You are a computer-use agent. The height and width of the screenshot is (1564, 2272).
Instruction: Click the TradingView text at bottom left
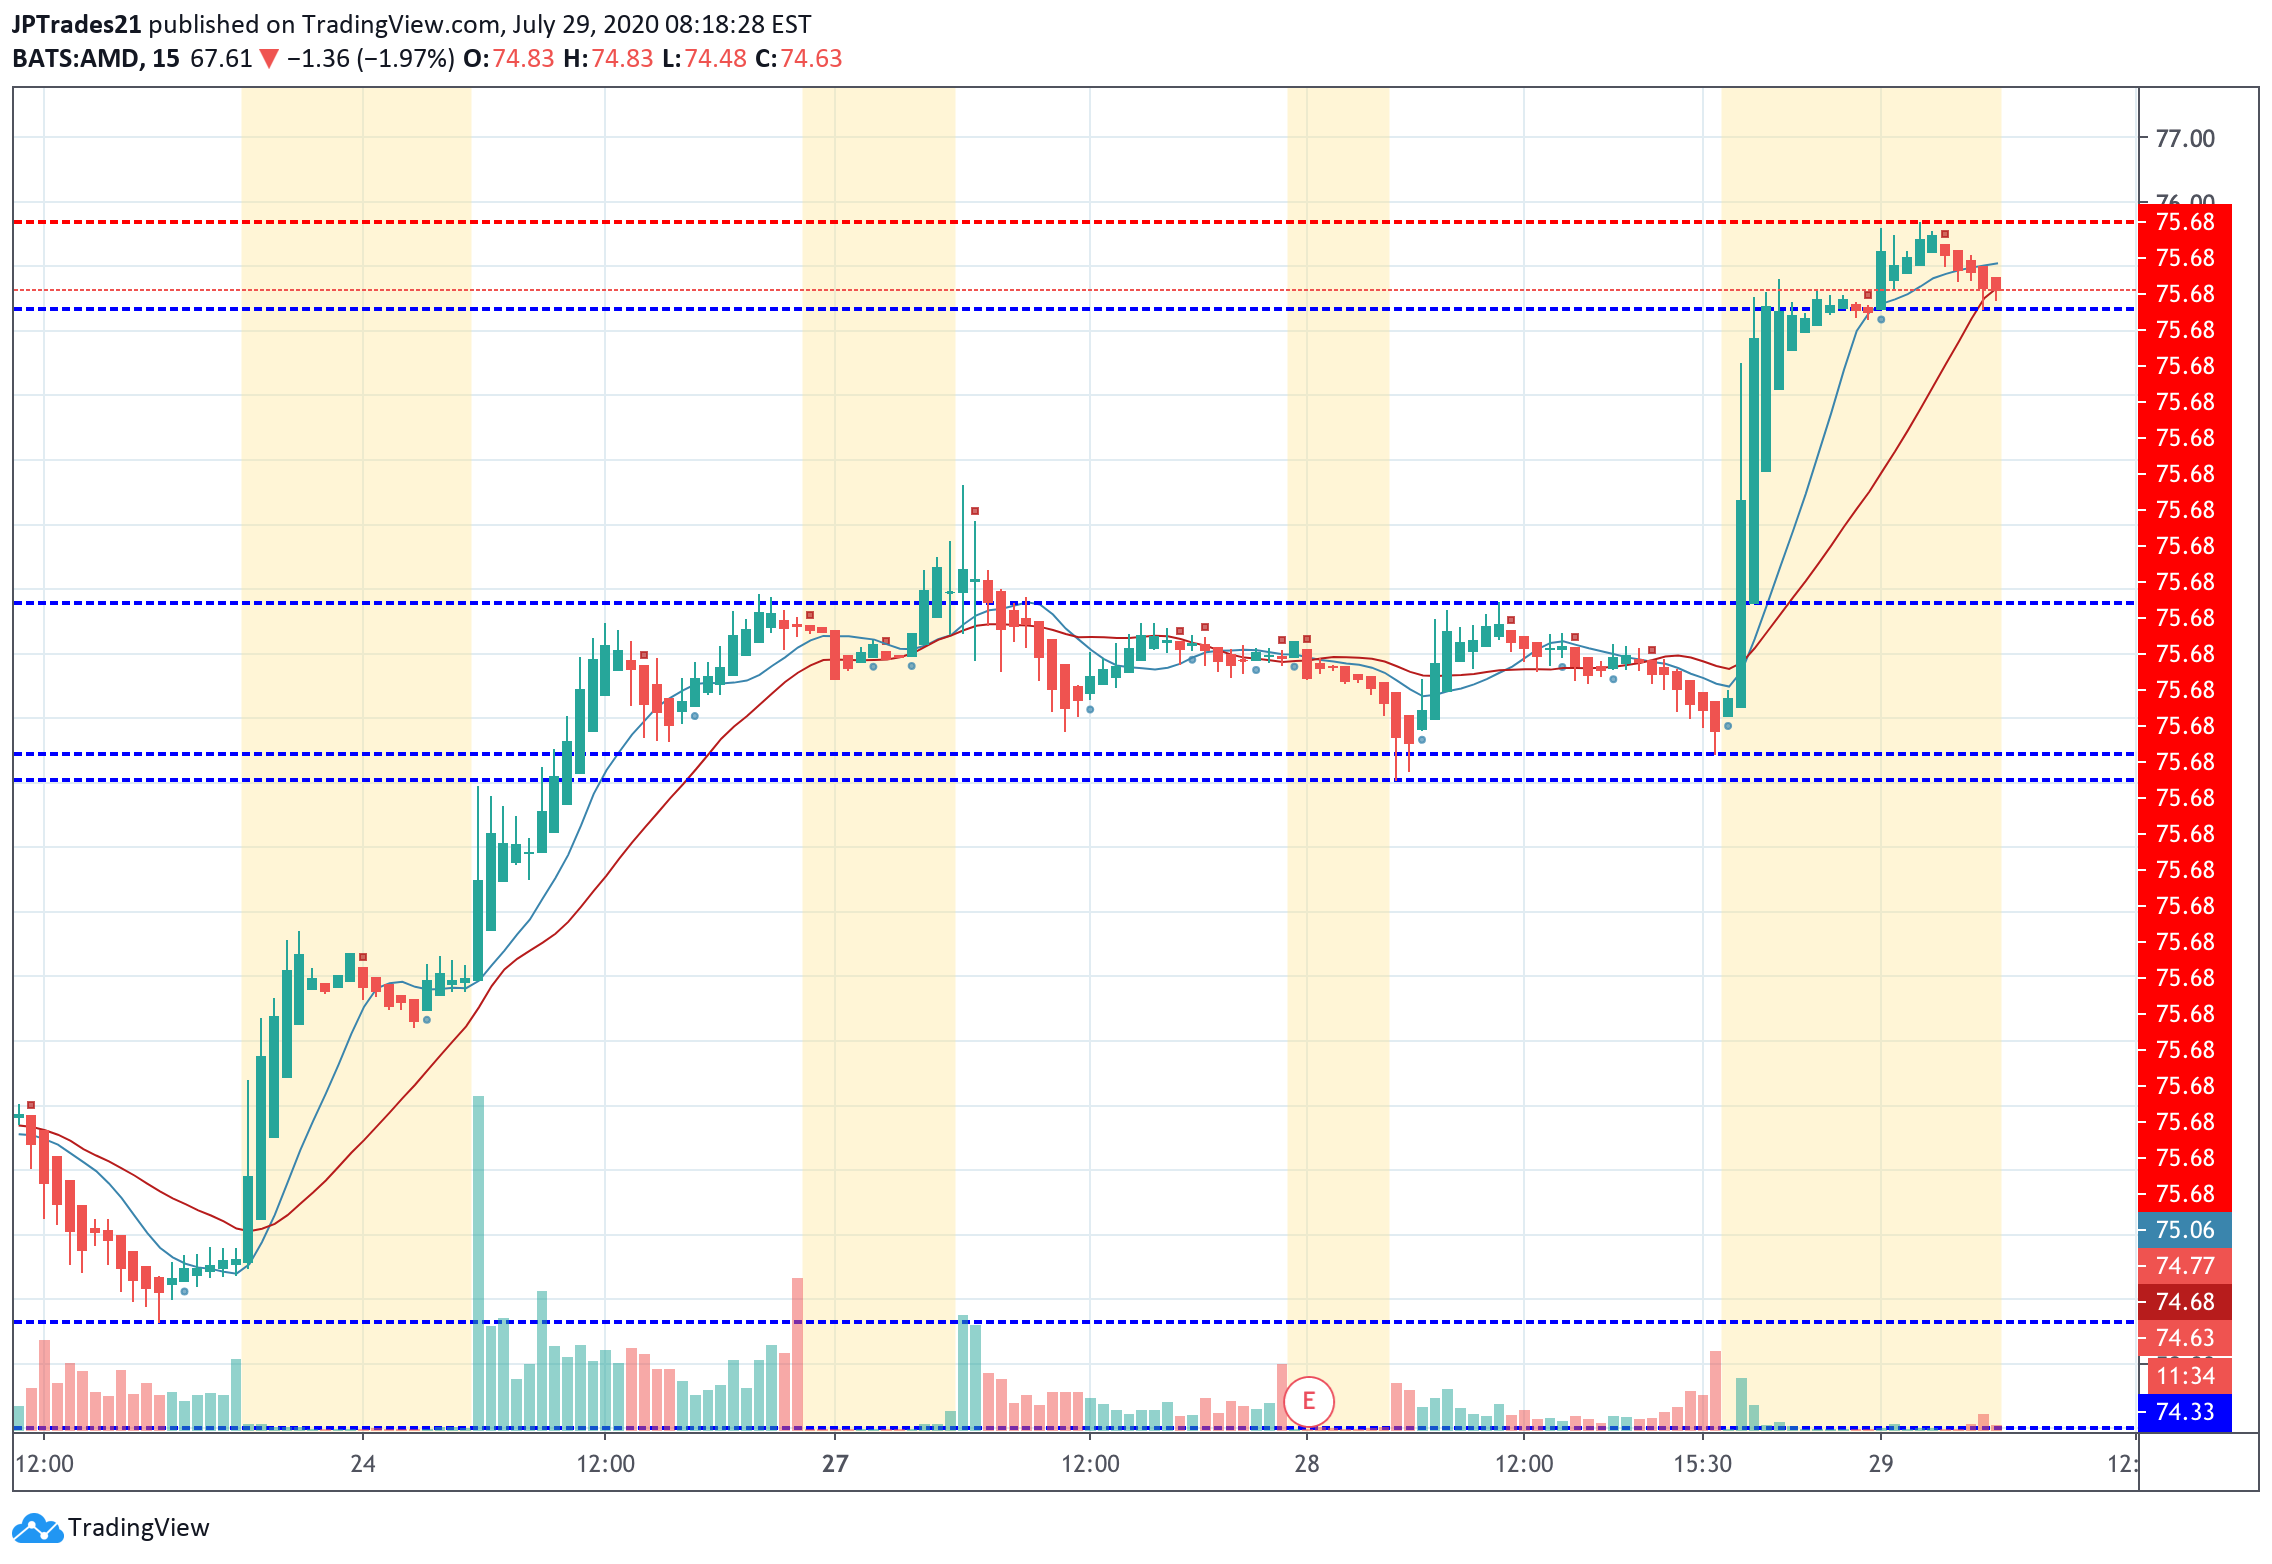click(138, 1528)
